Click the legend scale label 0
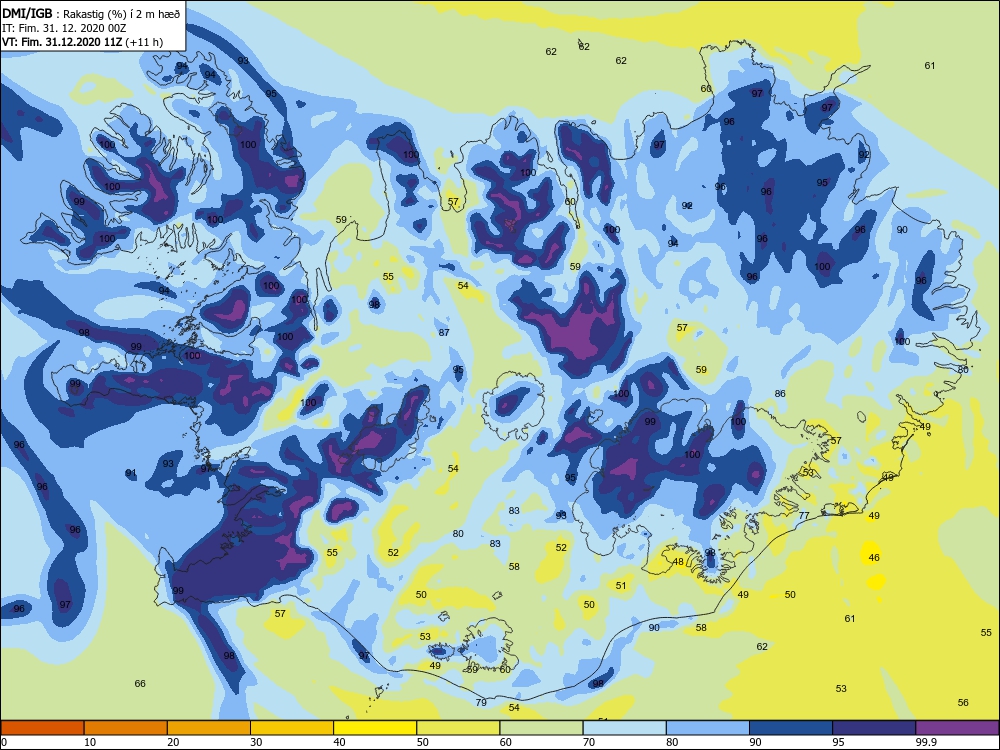 (x=4, y=742)
